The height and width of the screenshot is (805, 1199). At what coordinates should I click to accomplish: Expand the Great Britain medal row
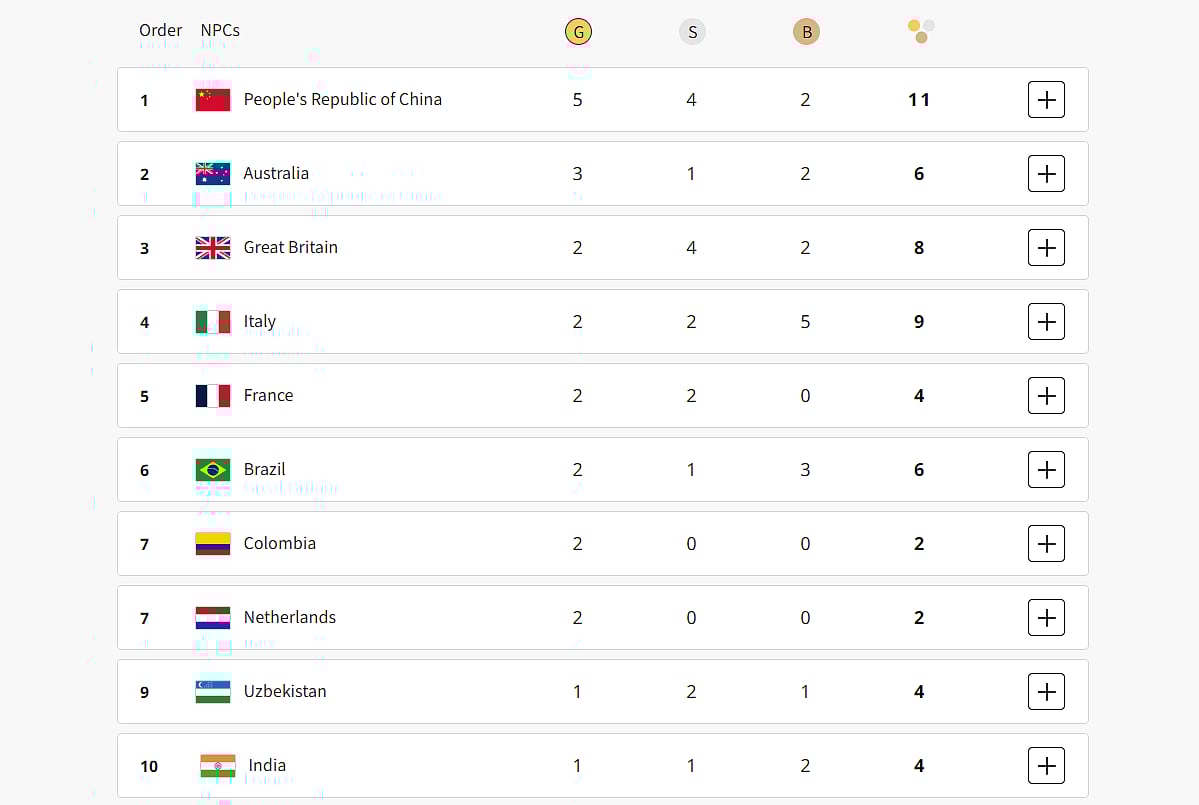(1046, 247)
